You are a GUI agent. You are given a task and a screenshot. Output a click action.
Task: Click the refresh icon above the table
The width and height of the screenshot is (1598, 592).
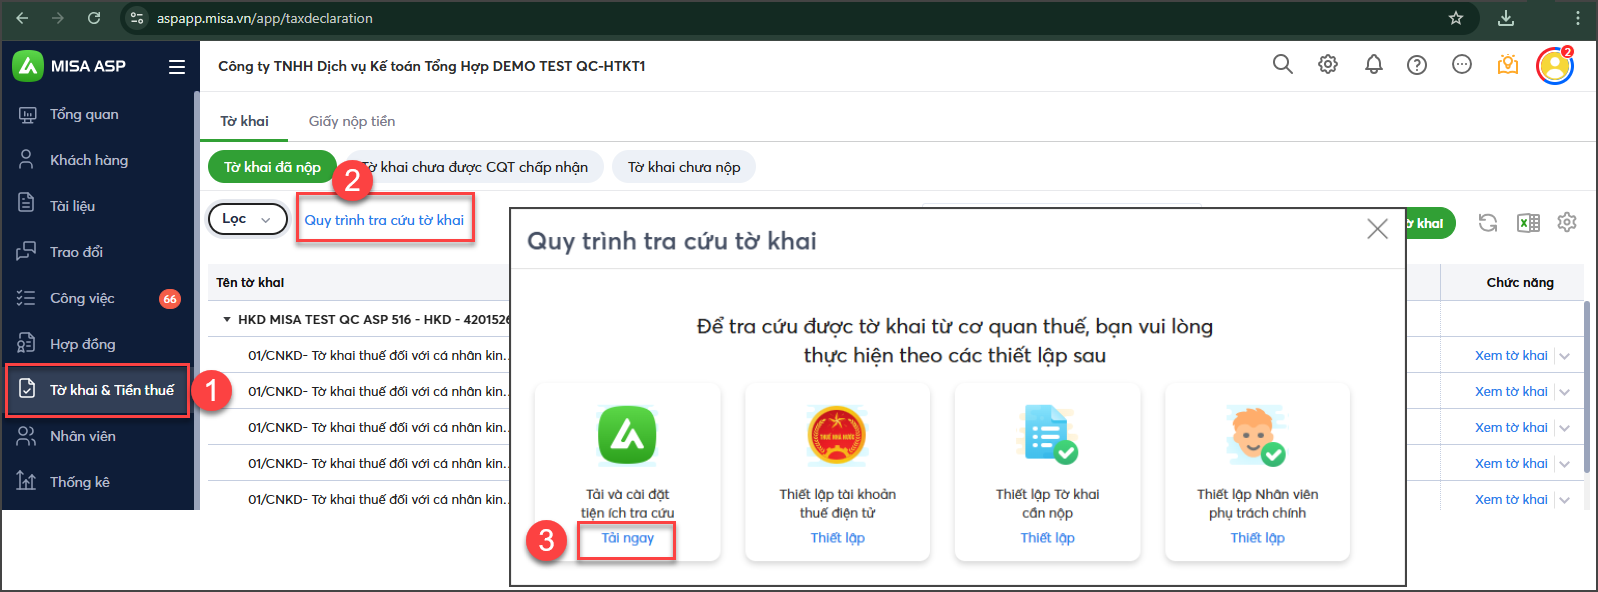1488,223
